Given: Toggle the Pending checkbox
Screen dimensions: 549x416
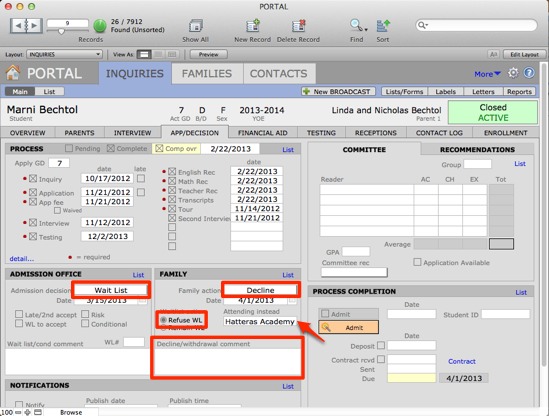Looking at the screenshot, I should click(x=69, y=148).
